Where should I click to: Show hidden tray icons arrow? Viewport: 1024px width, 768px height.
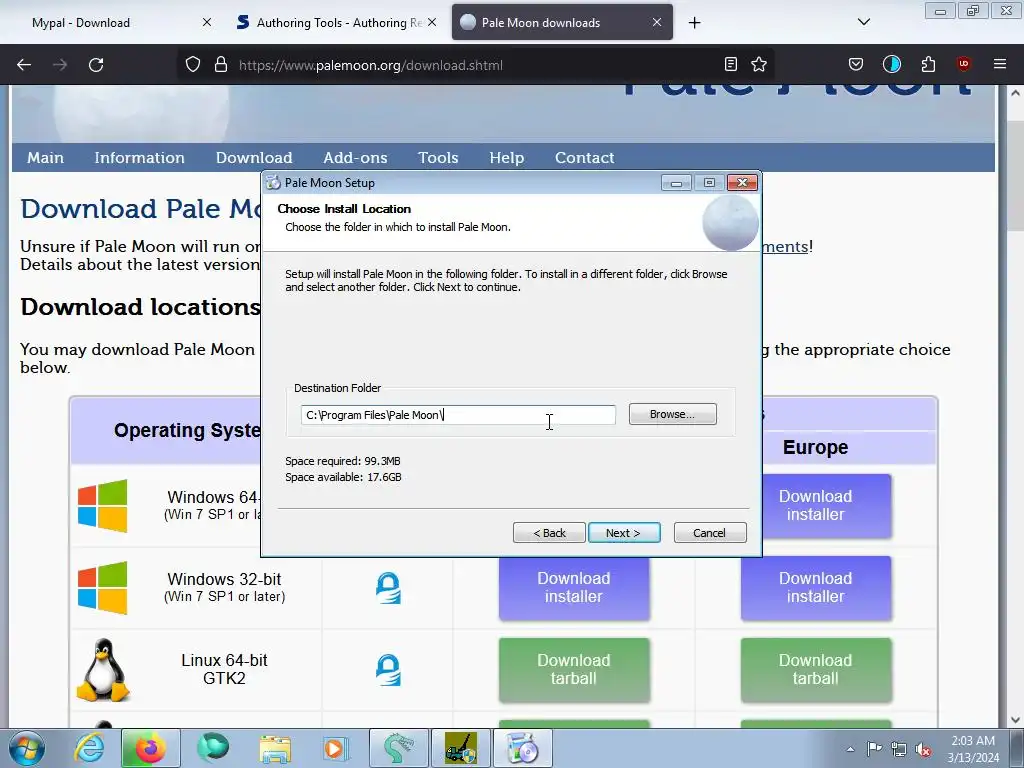click(x=850, y=749)
